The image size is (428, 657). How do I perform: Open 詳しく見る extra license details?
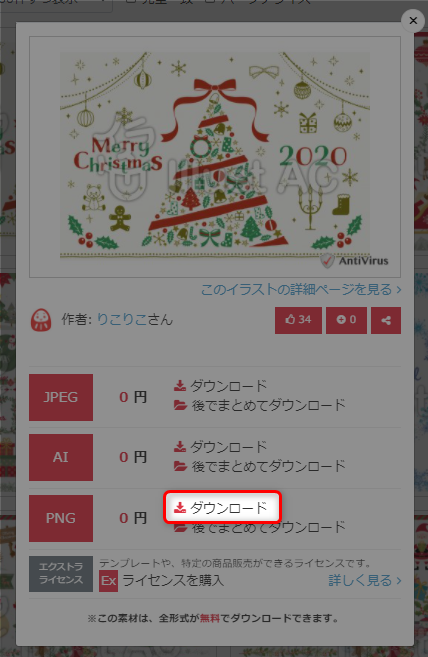365,581
